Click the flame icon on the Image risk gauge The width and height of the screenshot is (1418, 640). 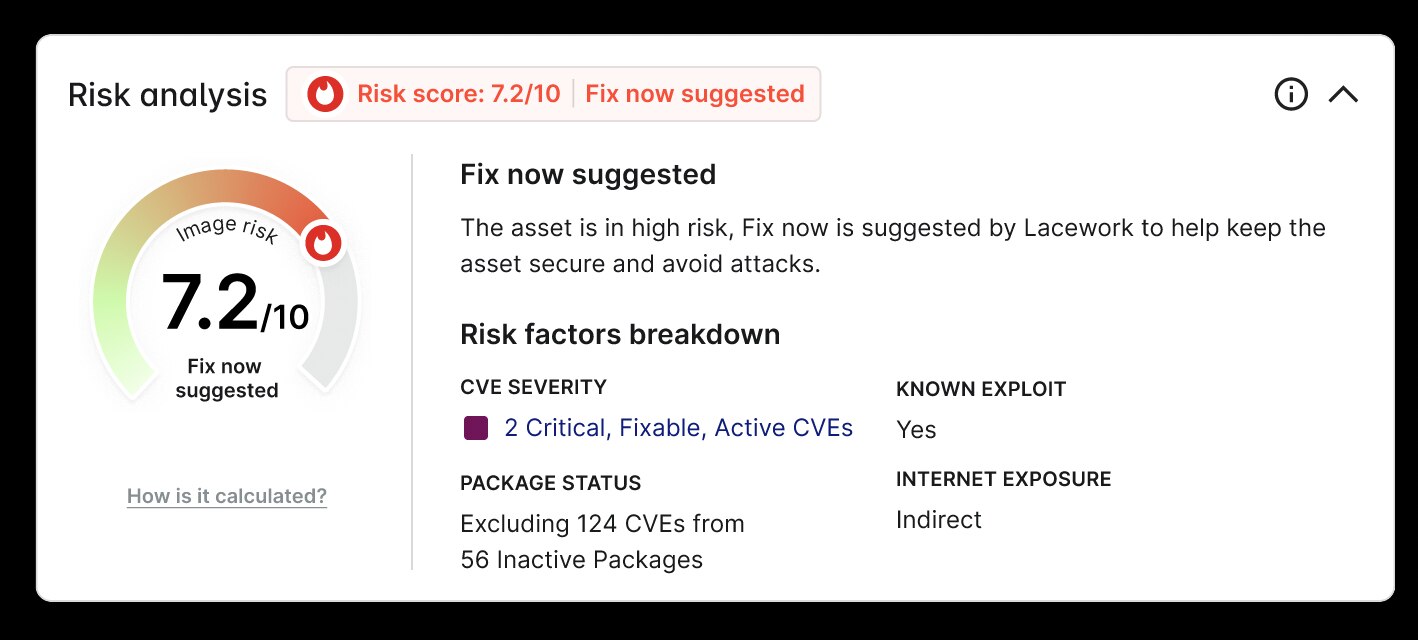click(322, 243)
